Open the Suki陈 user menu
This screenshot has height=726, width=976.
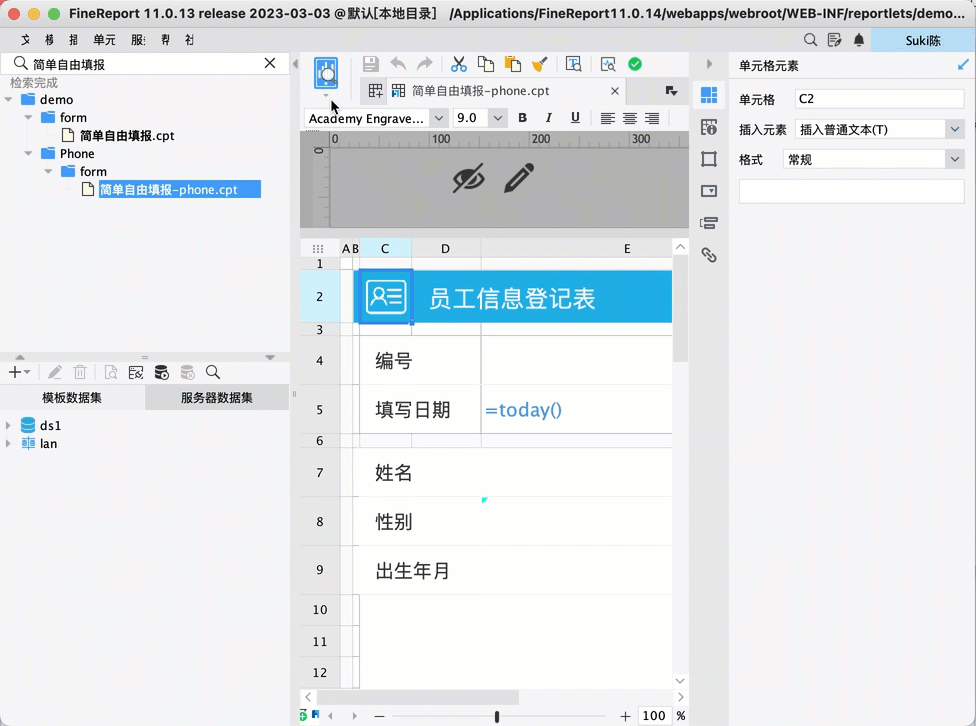922,40
